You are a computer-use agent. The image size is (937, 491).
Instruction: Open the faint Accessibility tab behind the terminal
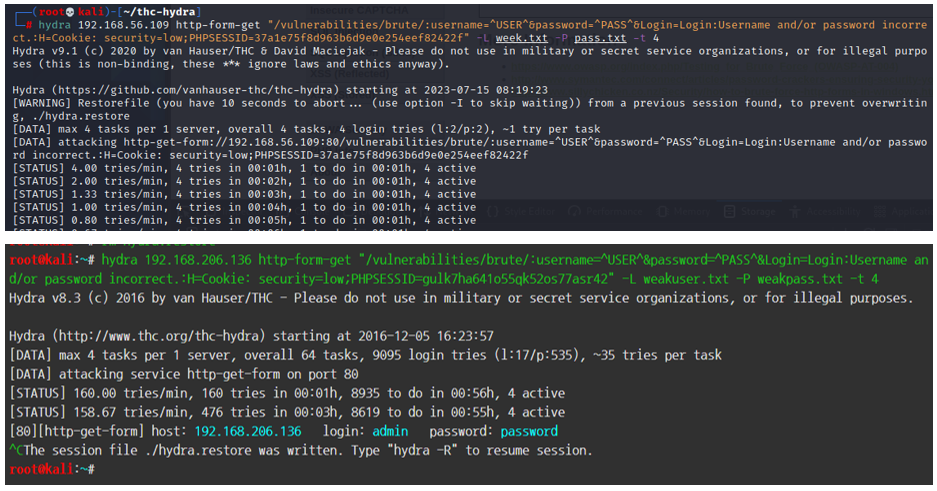point(825,211)
